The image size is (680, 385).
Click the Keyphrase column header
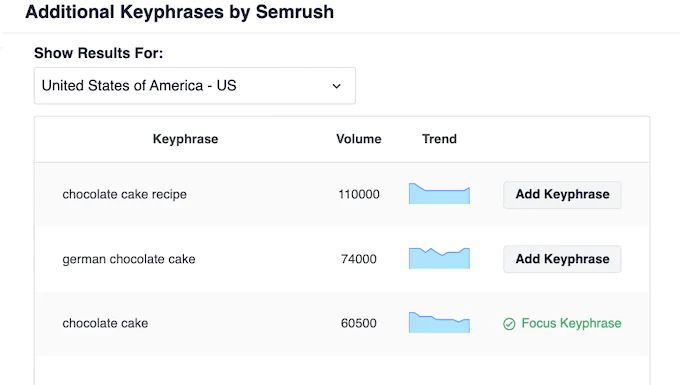click(185, 139)
